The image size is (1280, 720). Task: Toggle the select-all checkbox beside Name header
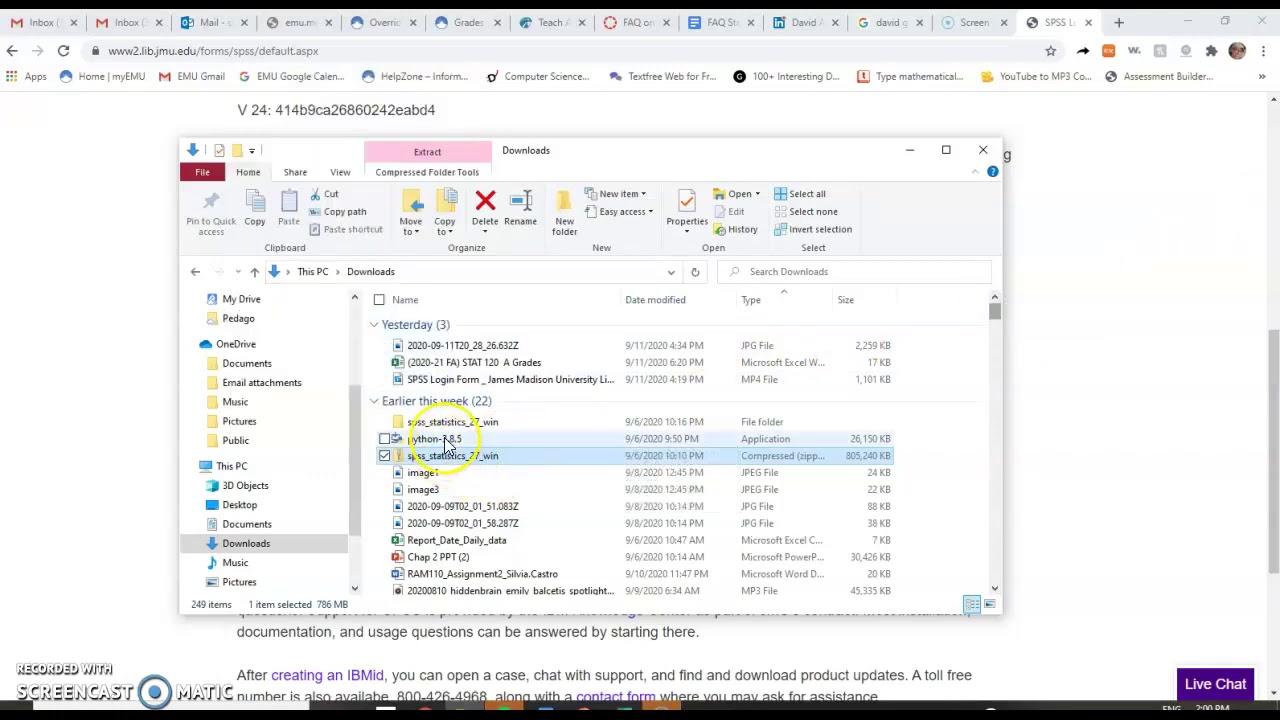379,300
